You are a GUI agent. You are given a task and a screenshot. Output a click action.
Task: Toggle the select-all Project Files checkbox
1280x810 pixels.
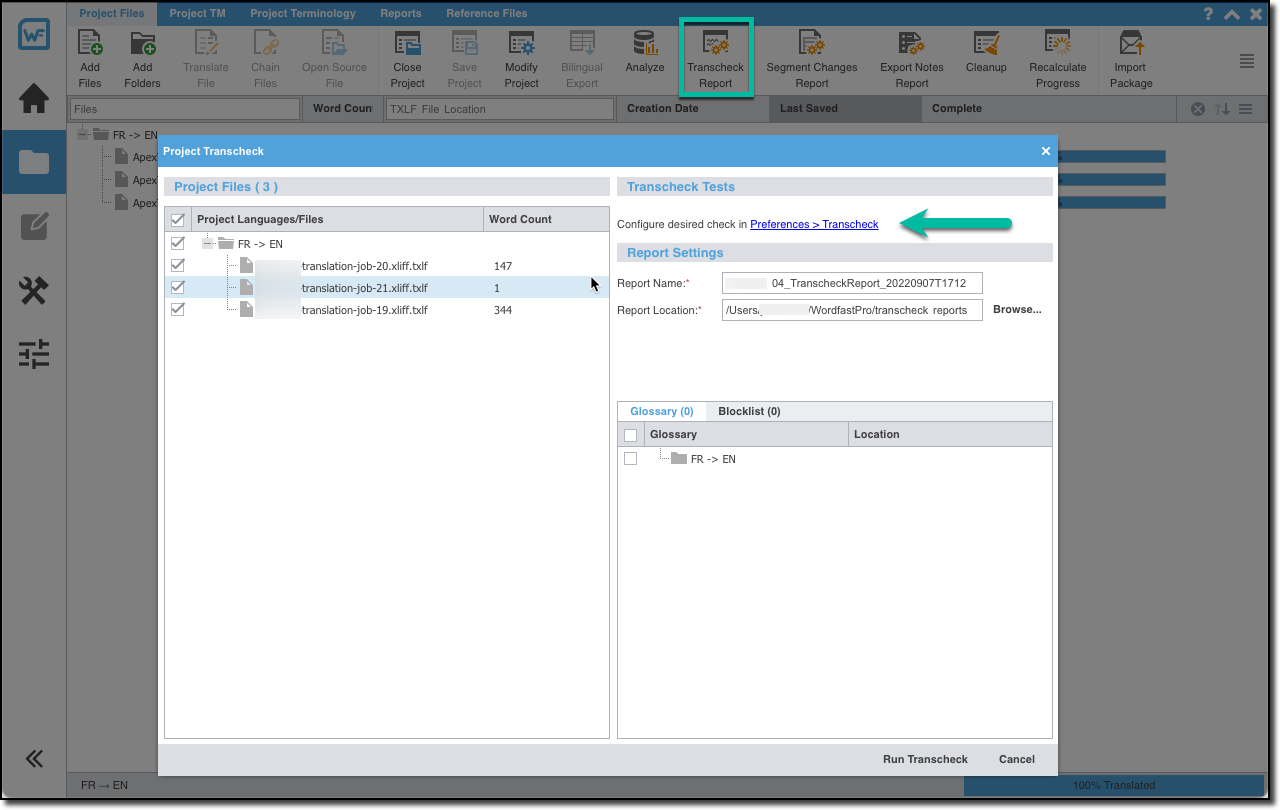178,220
